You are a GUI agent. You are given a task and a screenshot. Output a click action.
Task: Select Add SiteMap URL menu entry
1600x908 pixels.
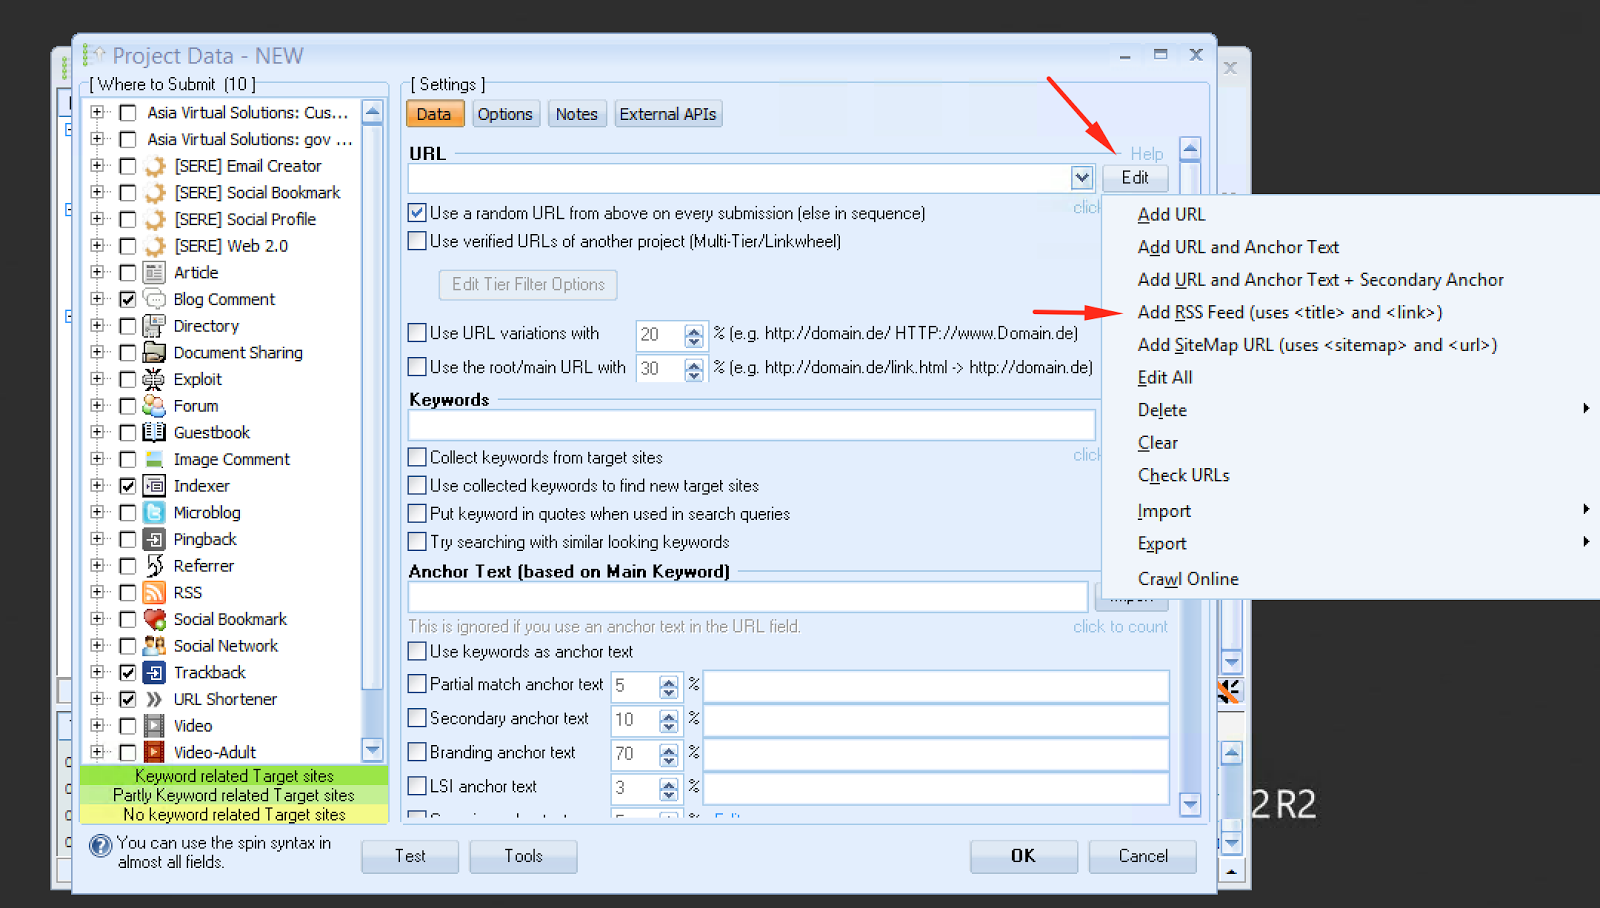tap(1317, 345)
